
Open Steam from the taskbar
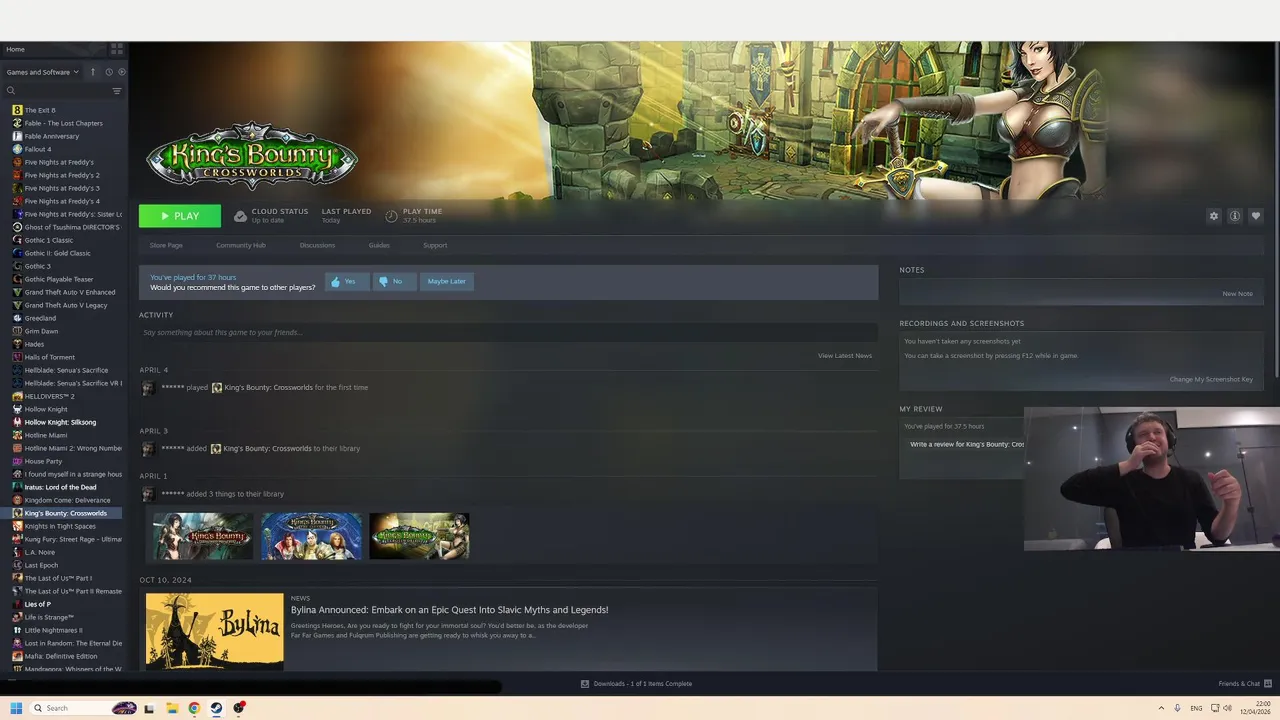pyautogui.click(x=216, y=708)
